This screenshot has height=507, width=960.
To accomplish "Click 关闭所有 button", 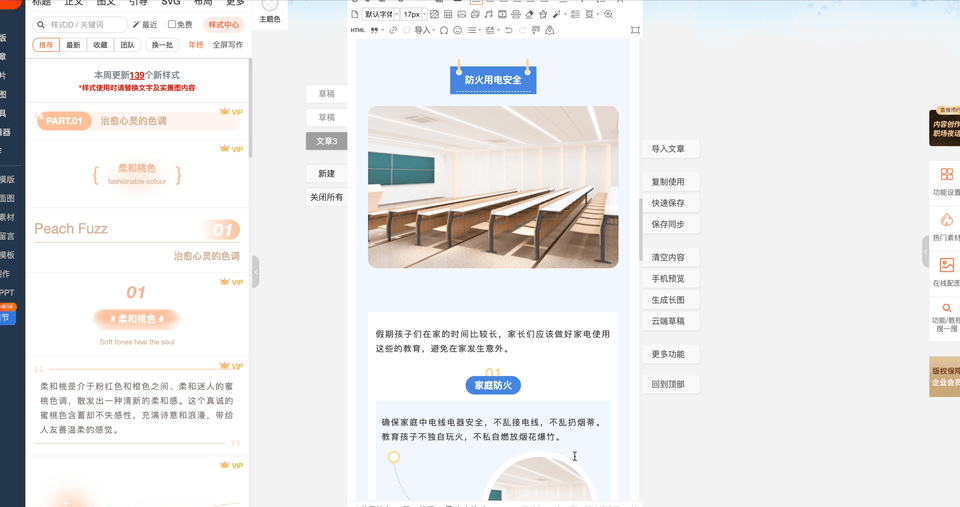I will click(326, 197).
